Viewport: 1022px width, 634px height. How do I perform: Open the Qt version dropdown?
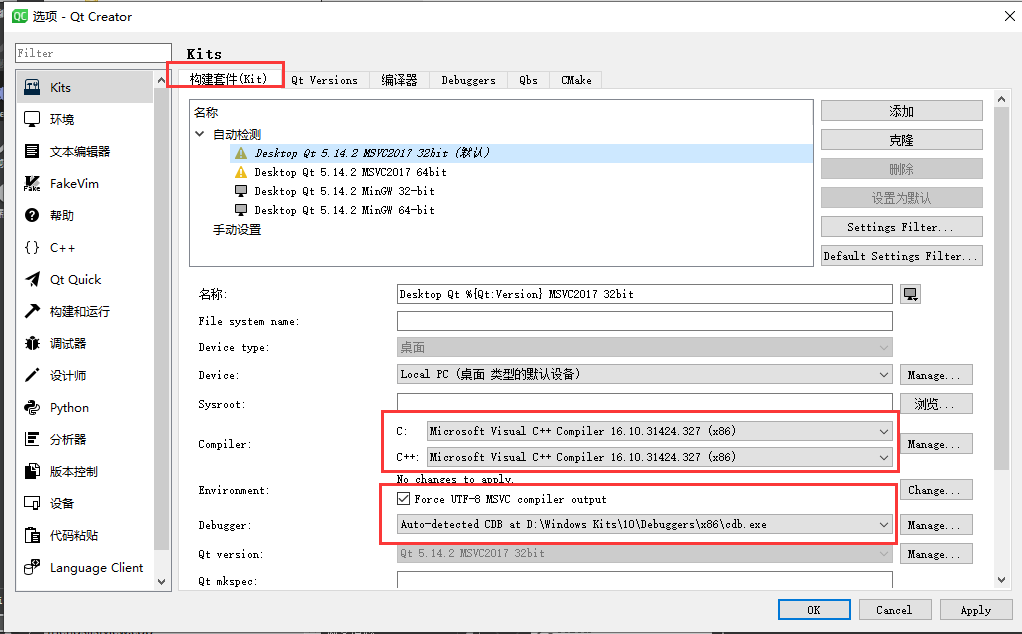(x=645, y=553)
